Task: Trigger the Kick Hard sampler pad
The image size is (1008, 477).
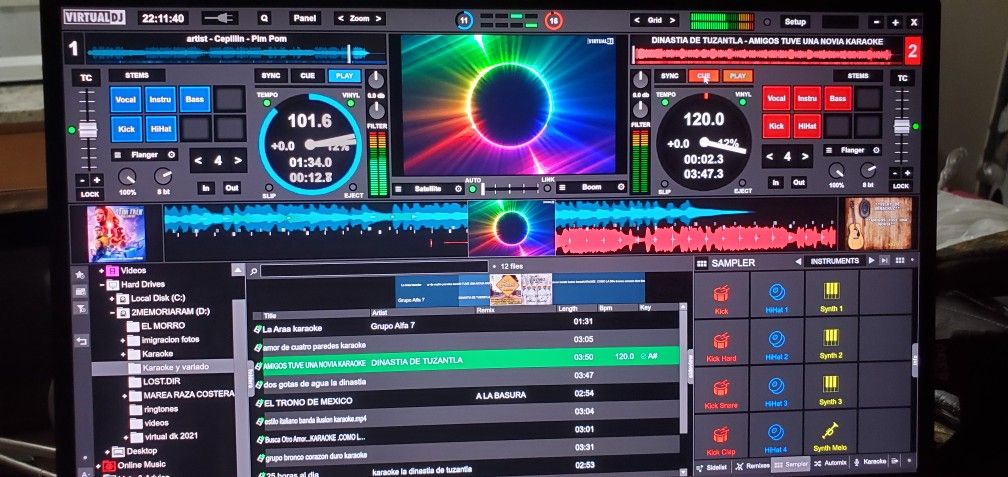Action: coord(721,343)
